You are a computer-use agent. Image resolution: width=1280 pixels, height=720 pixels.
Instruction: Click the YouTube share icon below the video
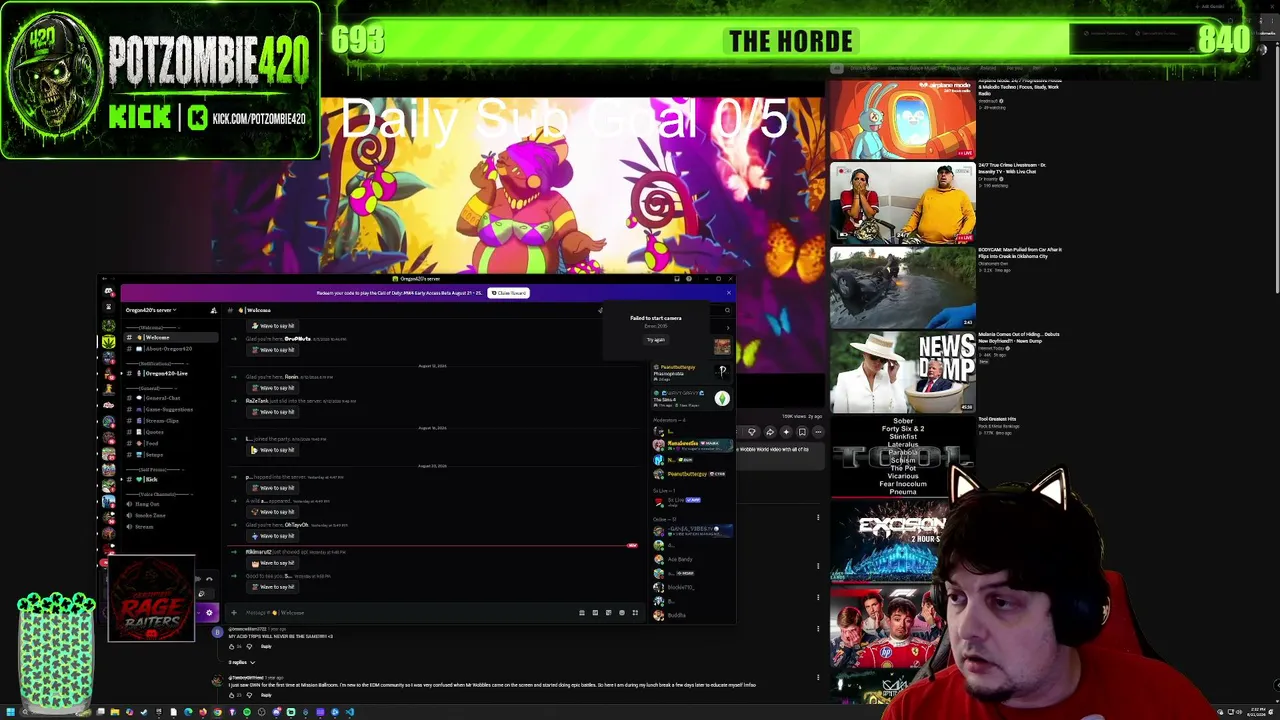769,432
